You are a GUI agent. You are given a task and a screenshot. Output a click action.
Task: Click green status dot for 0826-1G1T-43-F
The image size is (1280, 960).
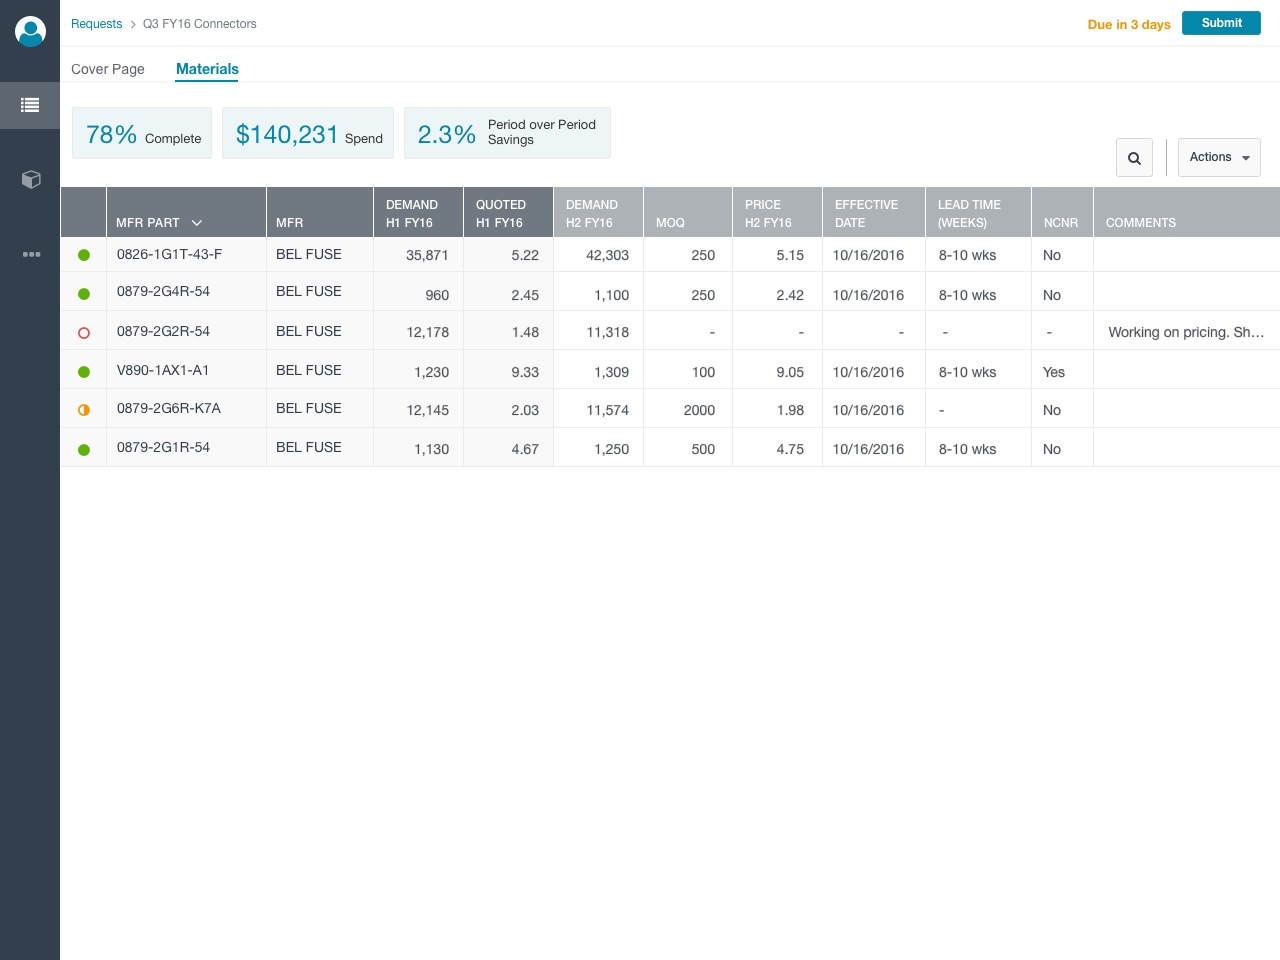tap(84, 255)
